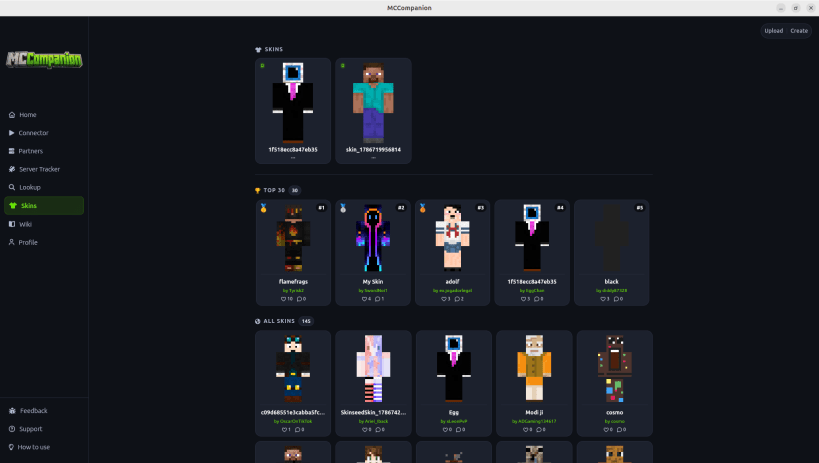The height and width of the screenshot is (463, 819).
Task: Open the black skin preview
Action: 612,238
